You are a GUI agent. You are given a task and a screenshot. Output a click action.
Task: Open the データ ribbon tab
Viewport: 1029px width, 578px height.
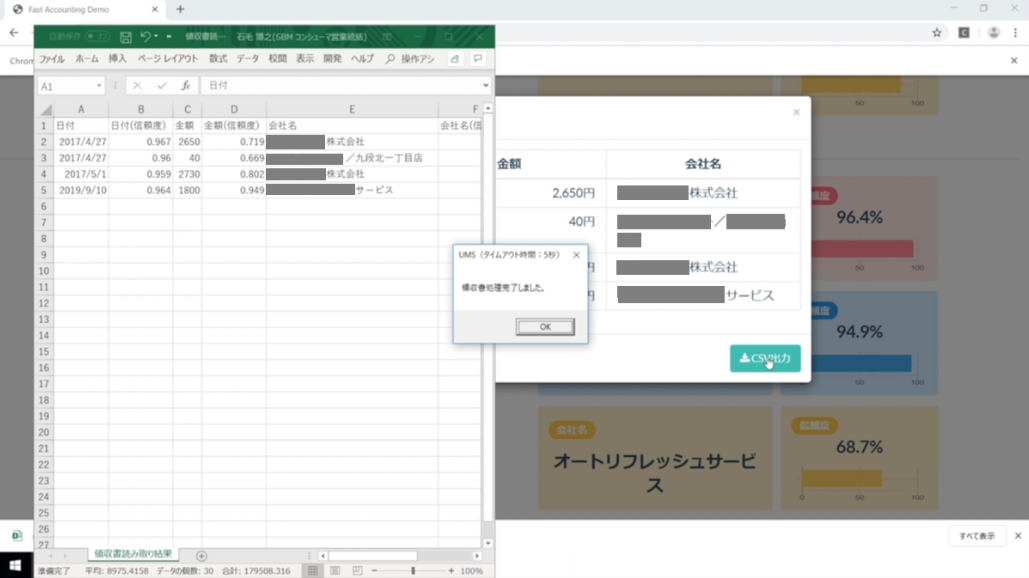pyautogui.click(x=247, y=59)
